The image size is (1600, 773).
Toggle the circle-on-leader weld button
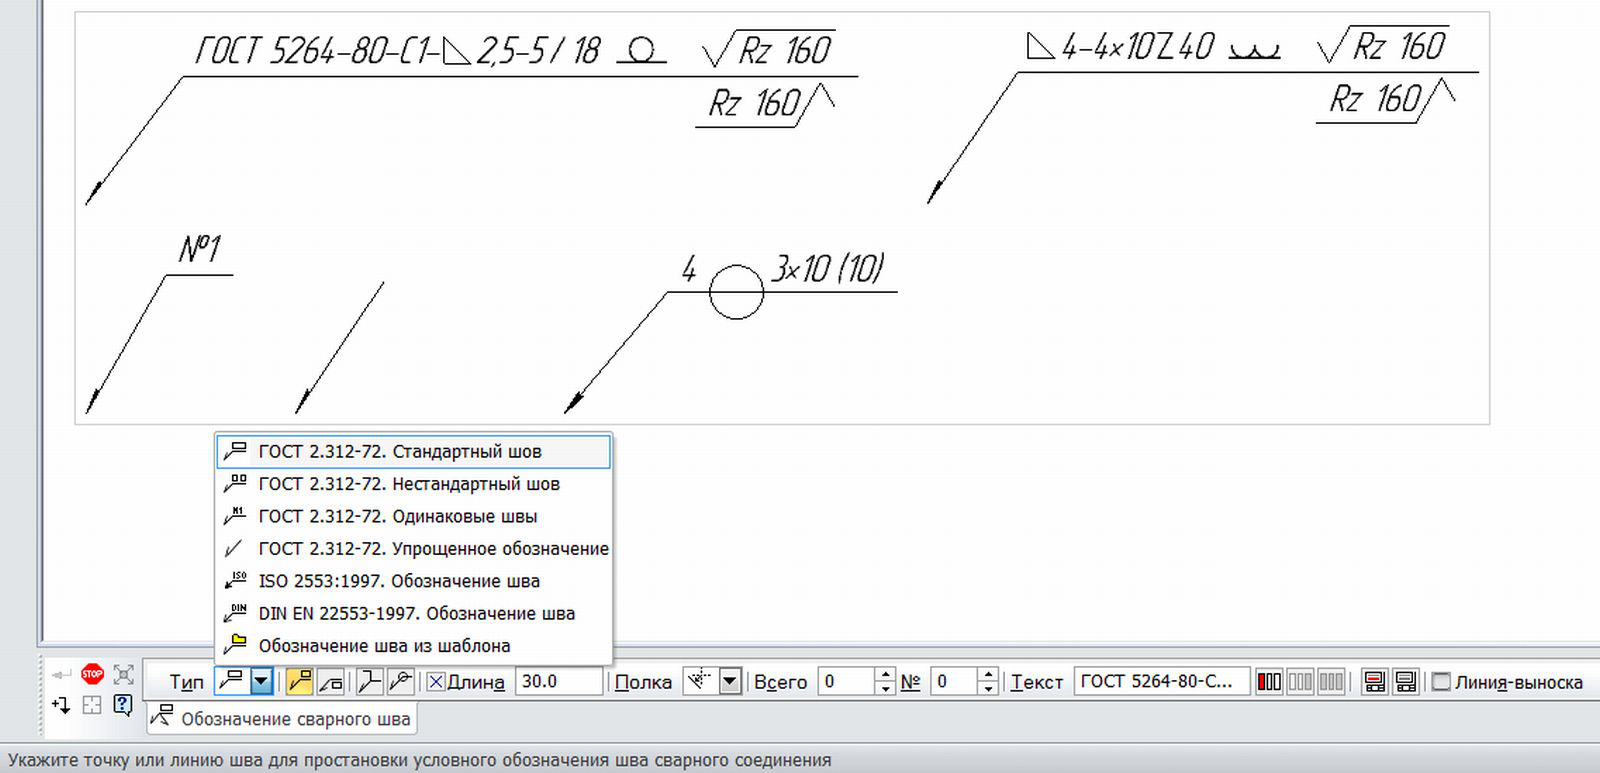tap(400, 682)
